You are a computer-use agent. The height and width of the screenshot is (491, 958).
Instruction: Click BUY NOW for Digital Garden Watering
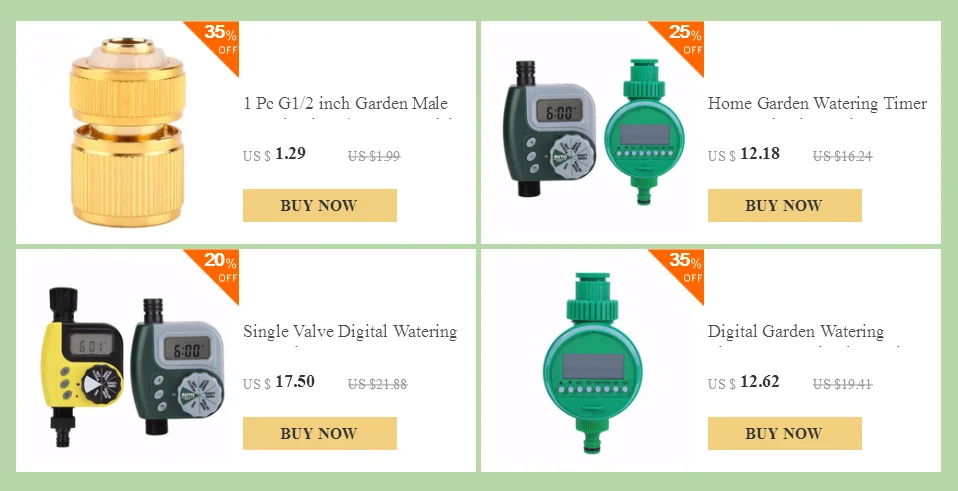[784, 433]
